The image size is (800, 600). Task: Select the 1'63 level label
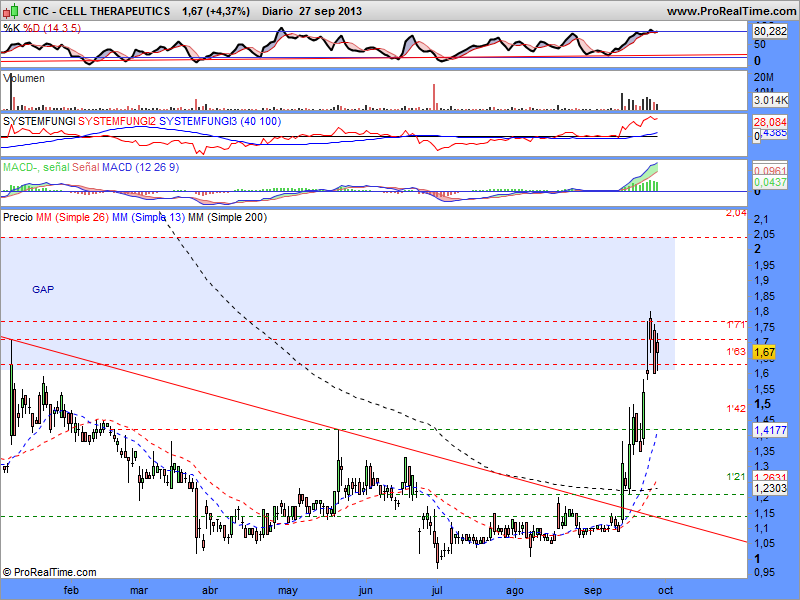[x=736, y=352]
